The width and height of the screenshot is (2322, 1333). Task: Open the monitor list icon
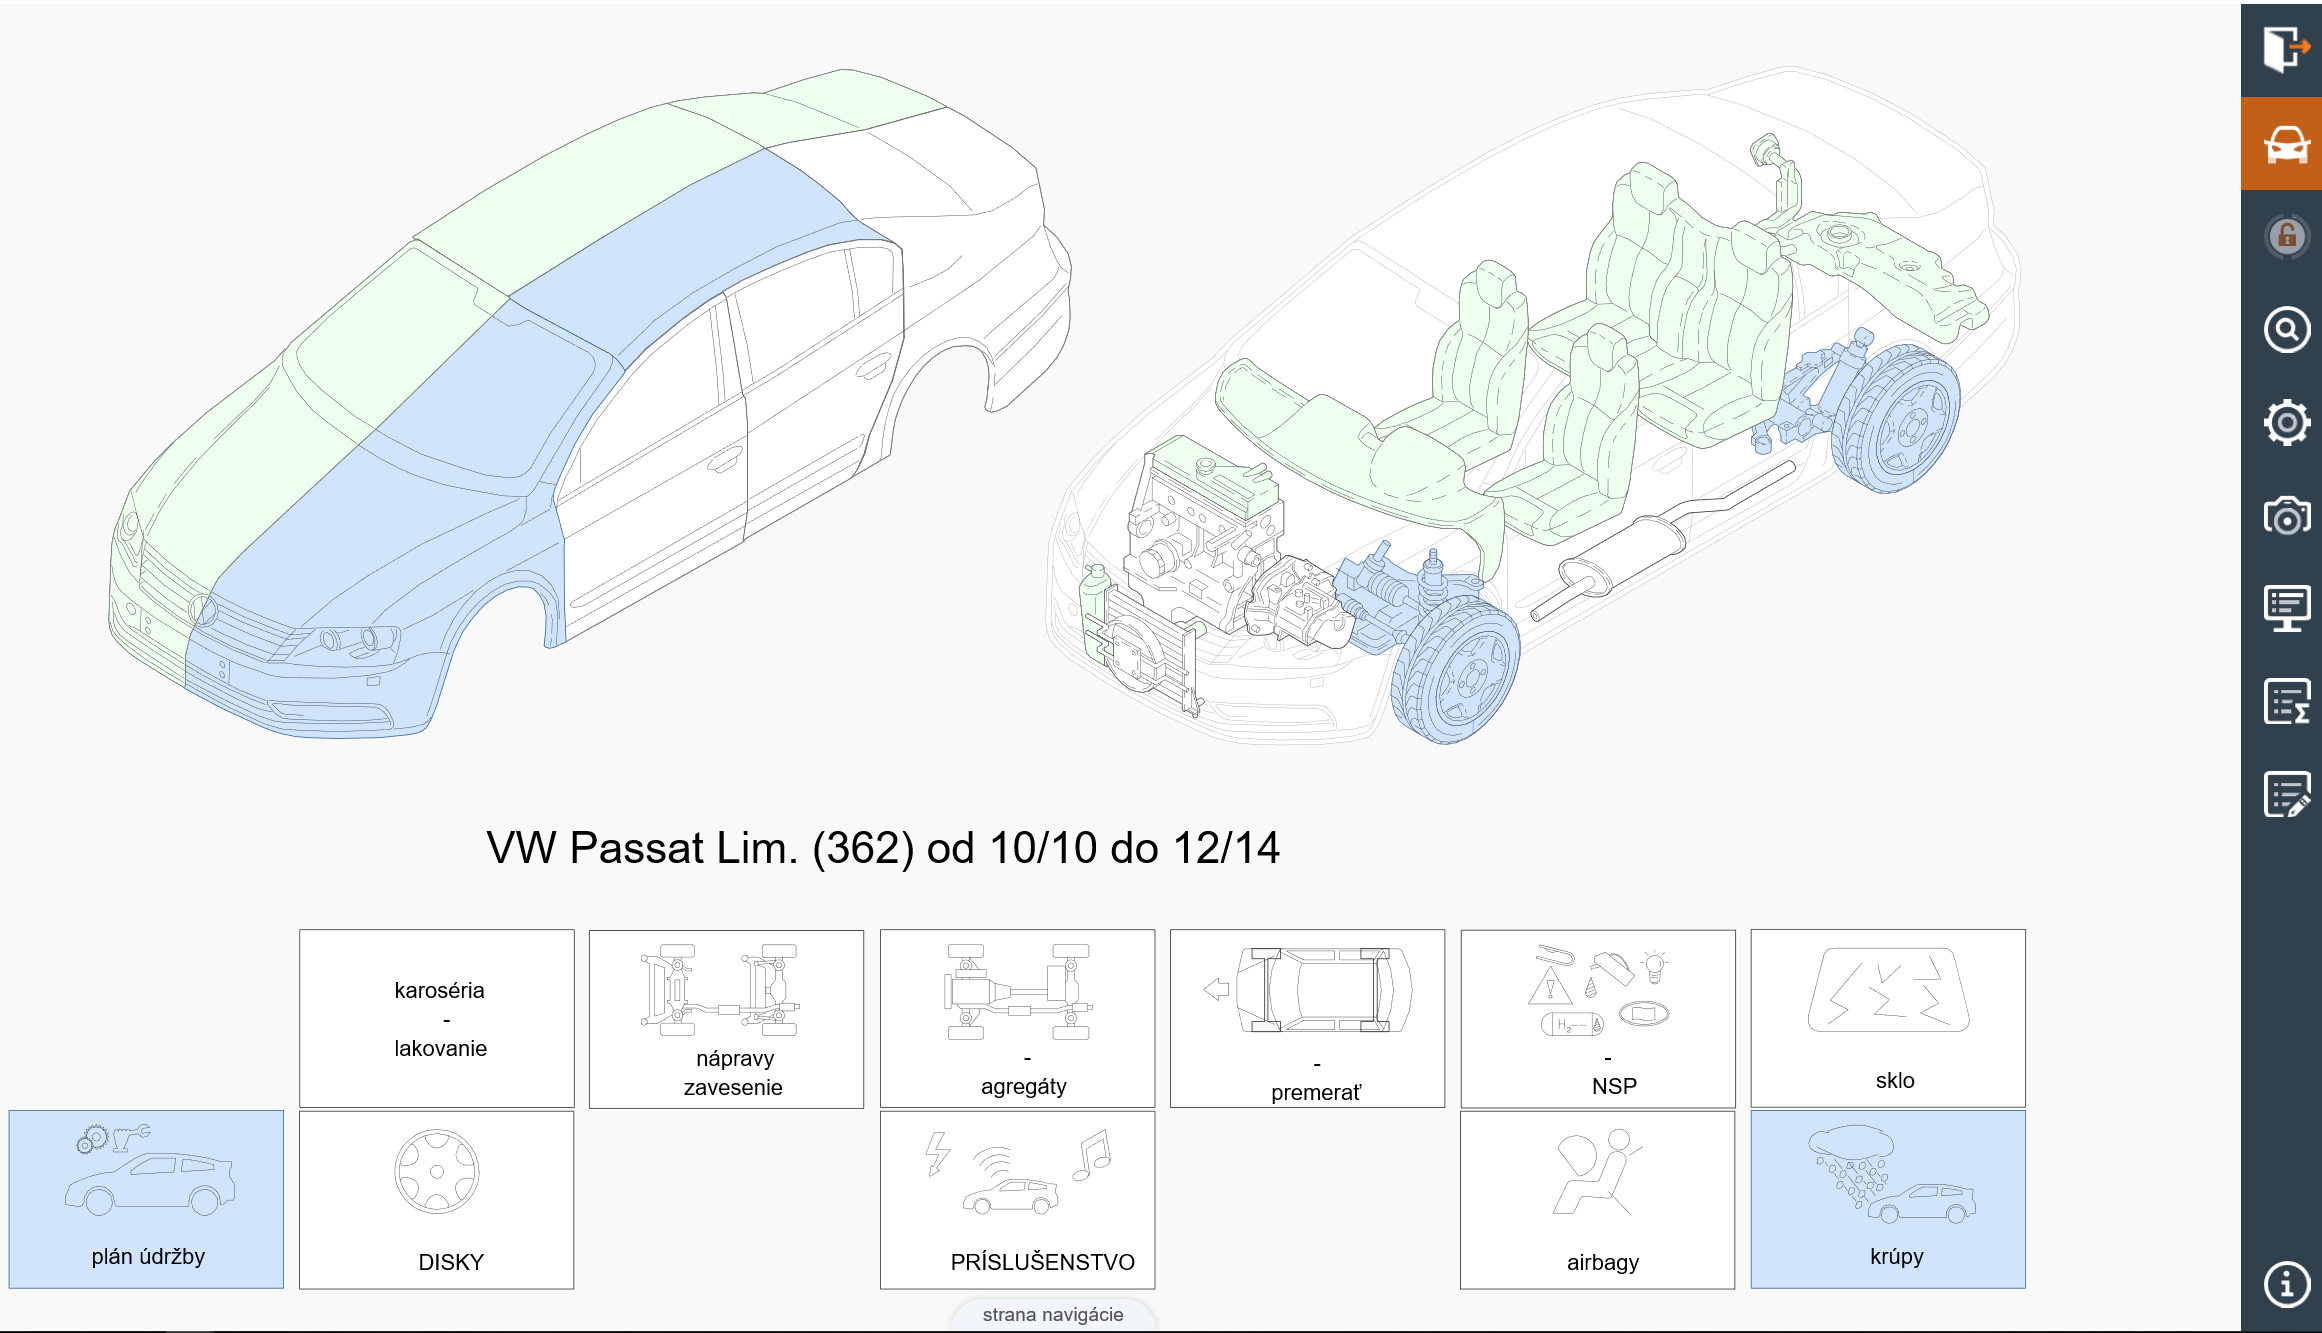[2285, 609]
